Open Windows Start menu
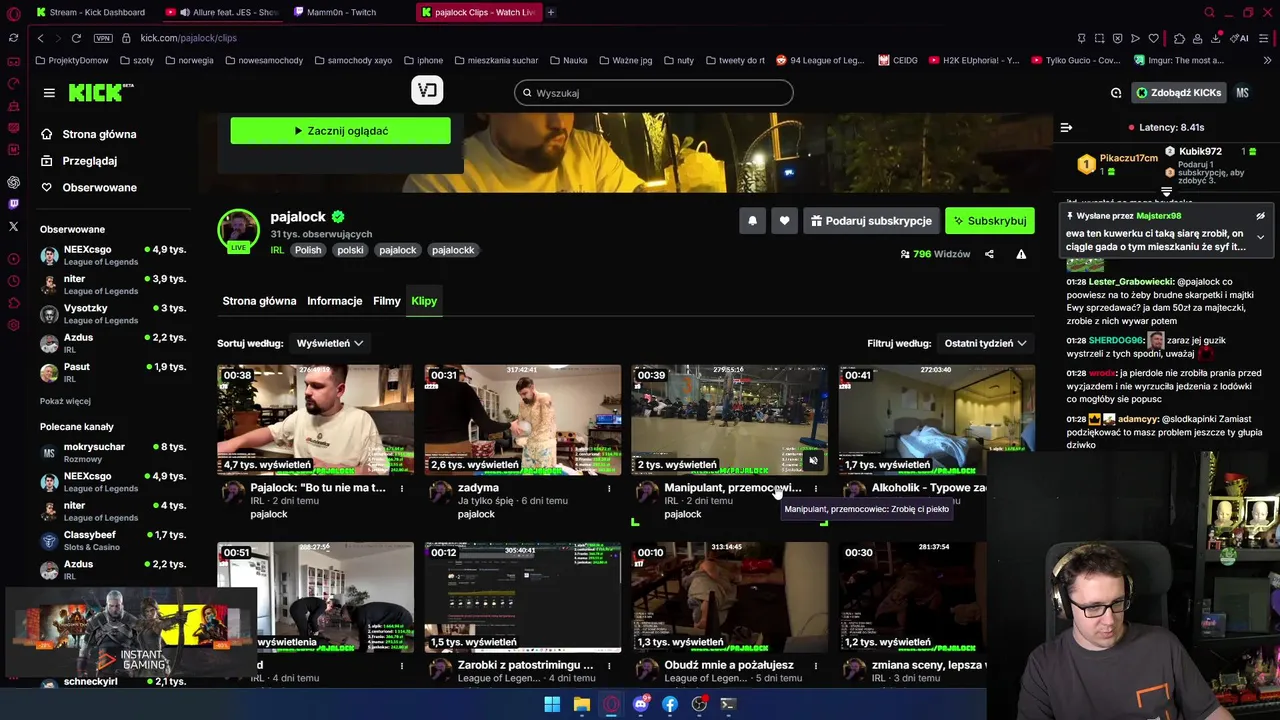The image size is (1280, 720). click(x=552, y=704)
